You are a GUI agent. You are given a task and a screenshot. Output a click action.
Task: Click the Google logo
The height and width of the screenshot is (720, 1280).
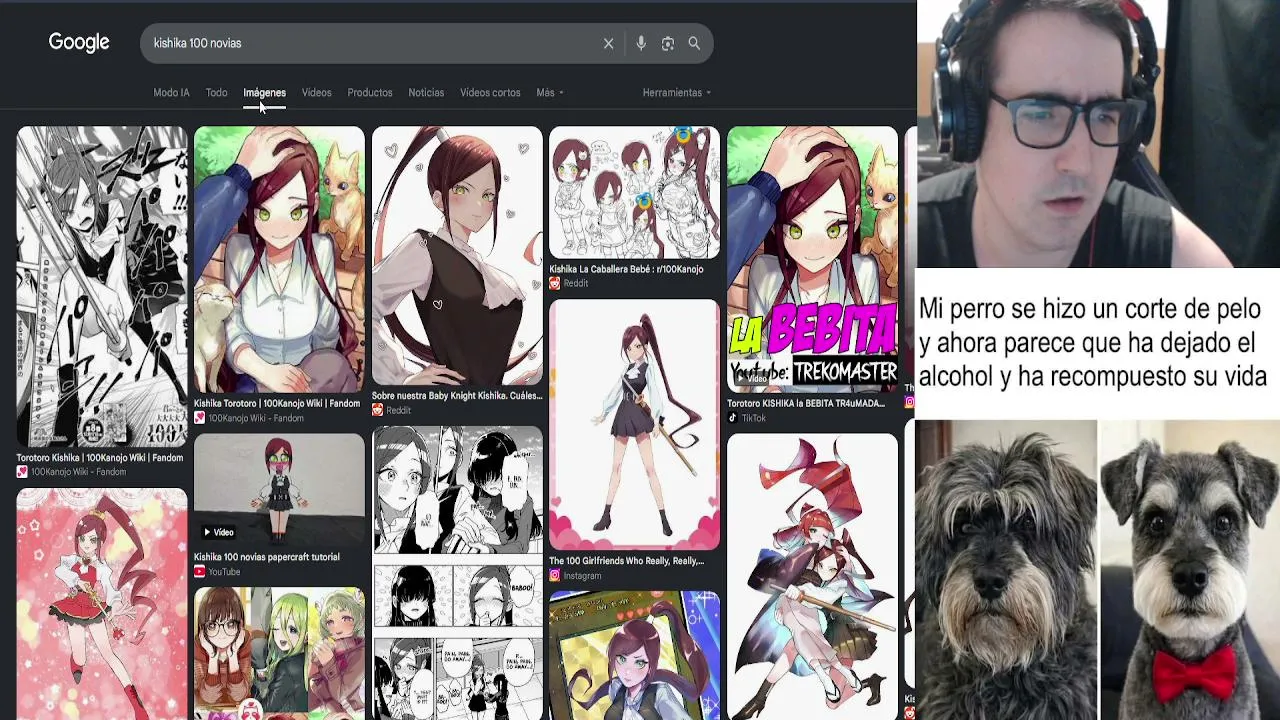tap(79, 43)
